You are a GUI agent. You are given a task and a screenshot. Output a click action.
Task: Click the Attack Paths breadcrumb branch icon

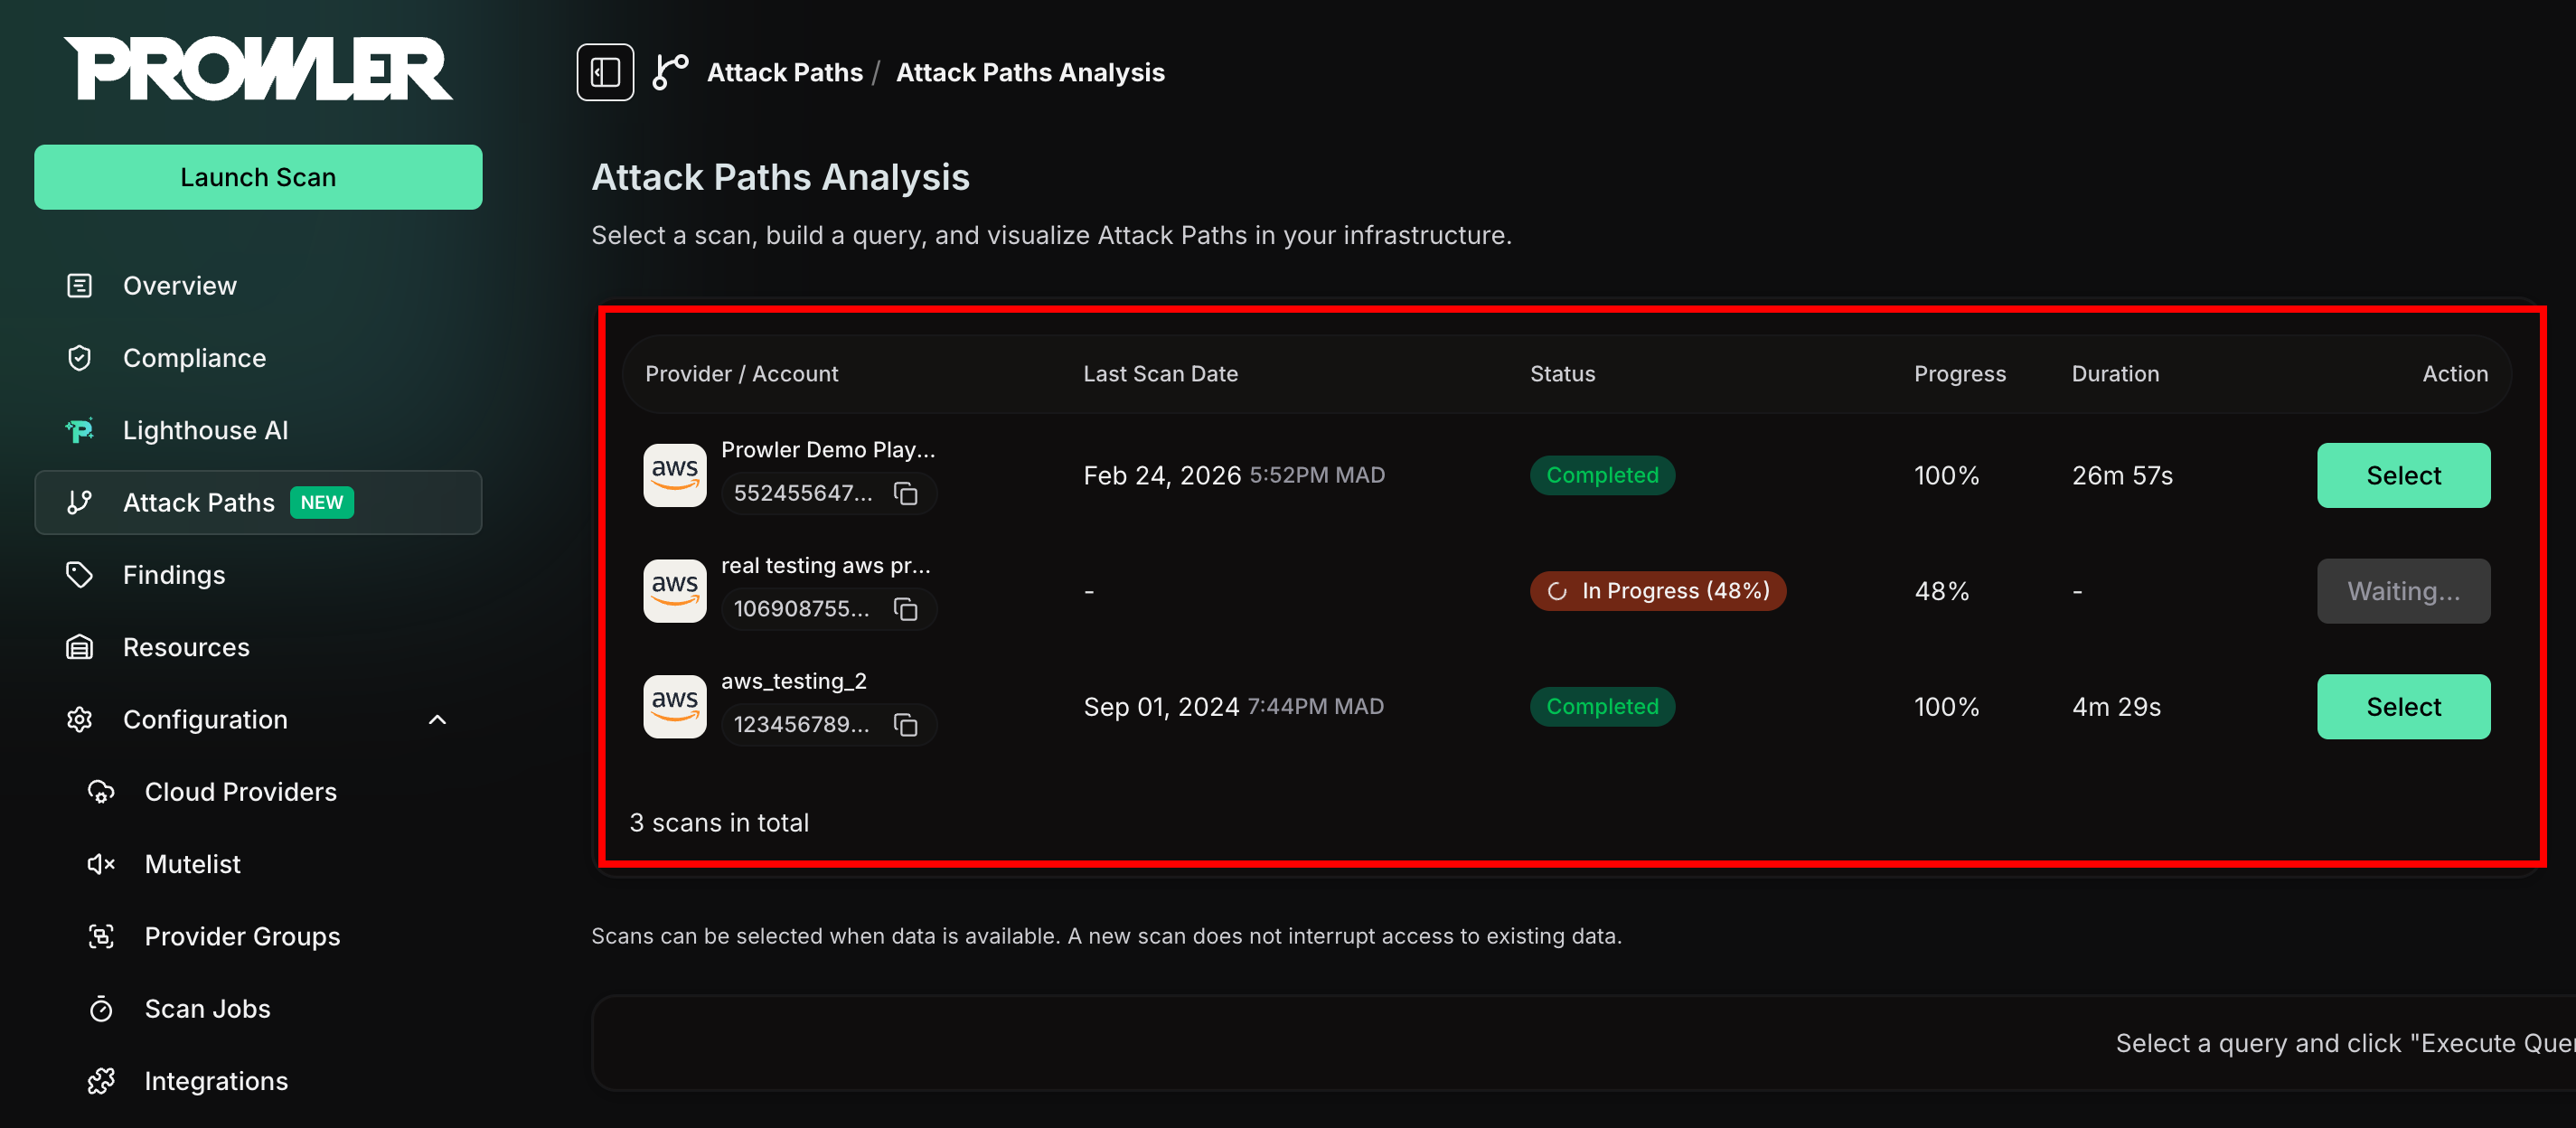tap(670, 72)
